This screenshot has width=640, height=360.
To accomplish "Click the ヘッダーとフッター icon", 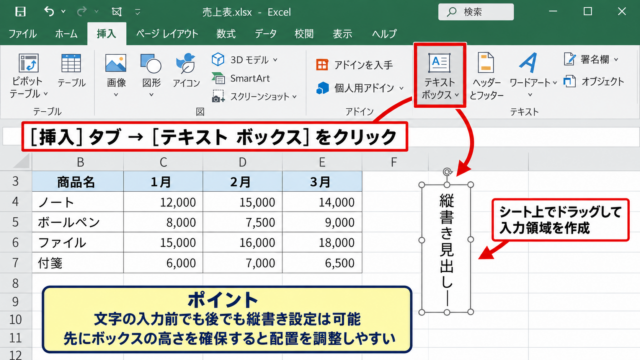I will [486, 63].
